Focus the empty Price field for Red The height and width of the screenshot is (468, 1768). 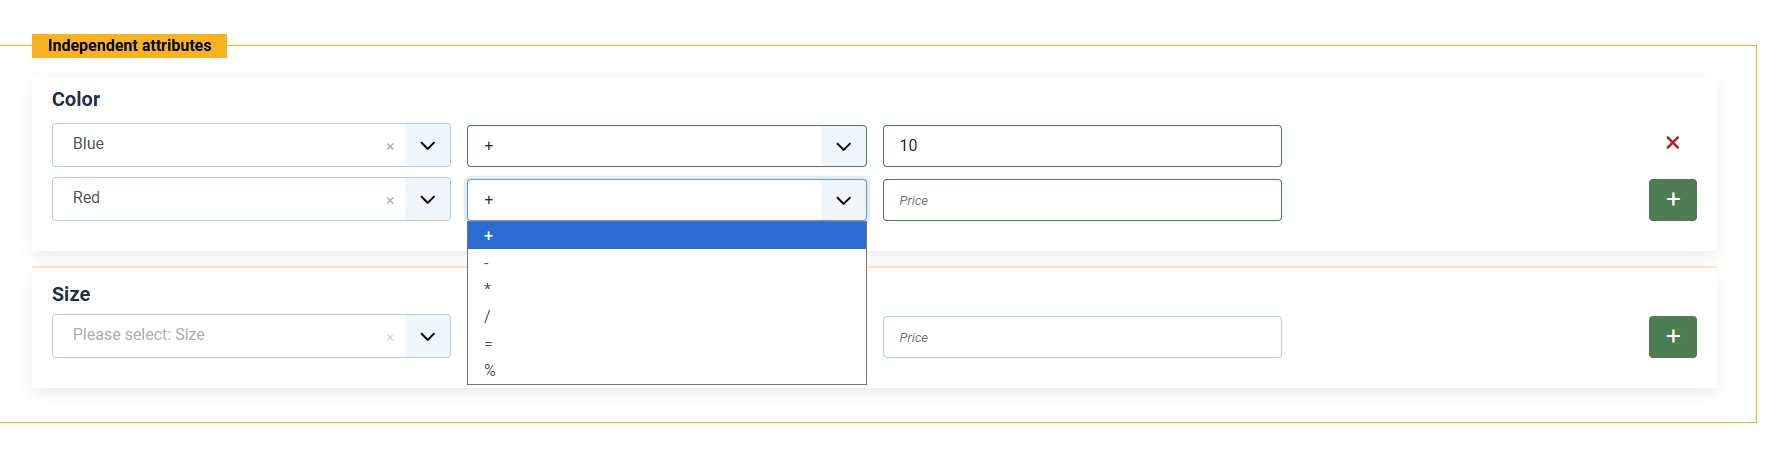1081,200
